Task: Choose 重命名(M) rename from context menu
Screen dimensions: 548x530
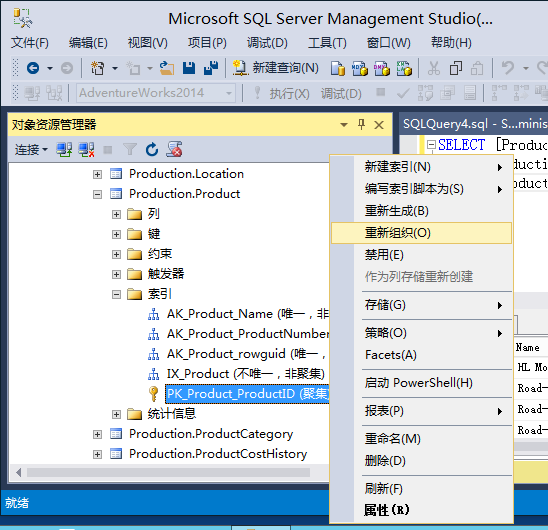Action: pyautogui.click(x=421, y=439)
